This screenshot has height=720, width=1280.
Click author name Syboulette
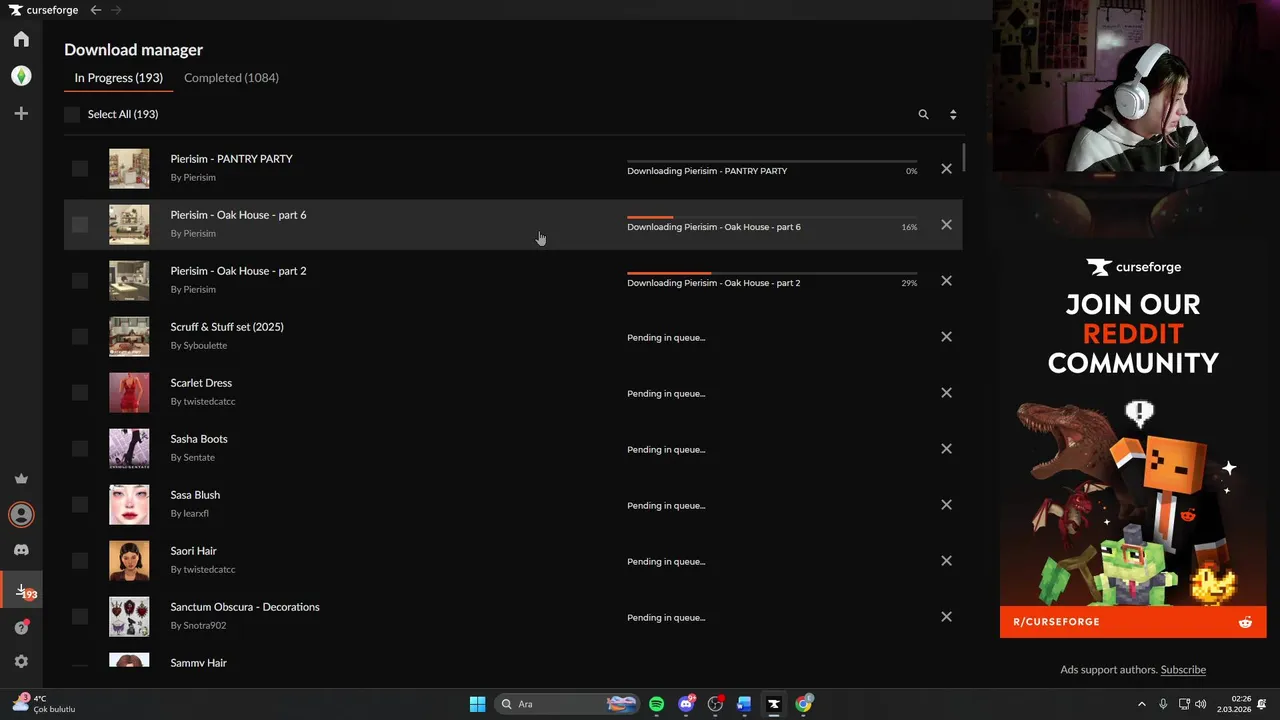205,346
